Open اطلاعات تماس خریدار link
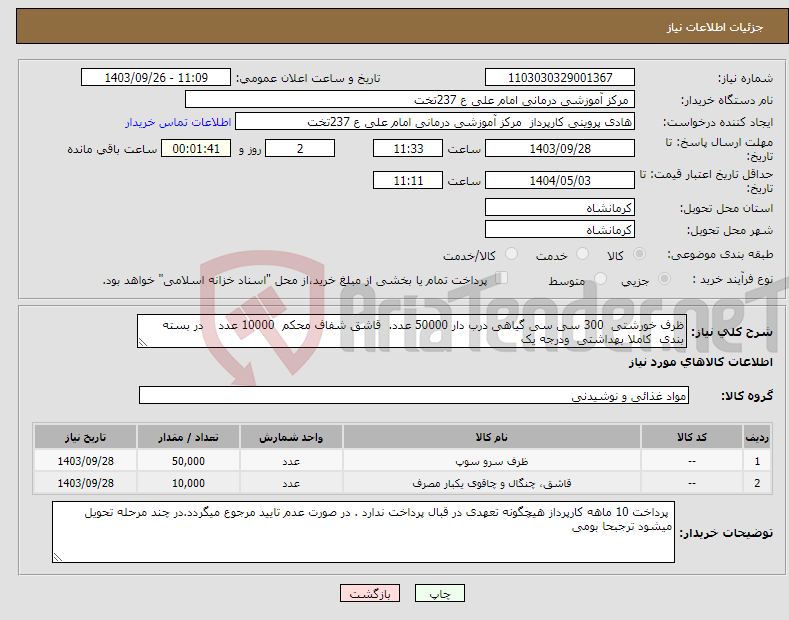Viewport: 789px width, 620px height. click(178, 122)
